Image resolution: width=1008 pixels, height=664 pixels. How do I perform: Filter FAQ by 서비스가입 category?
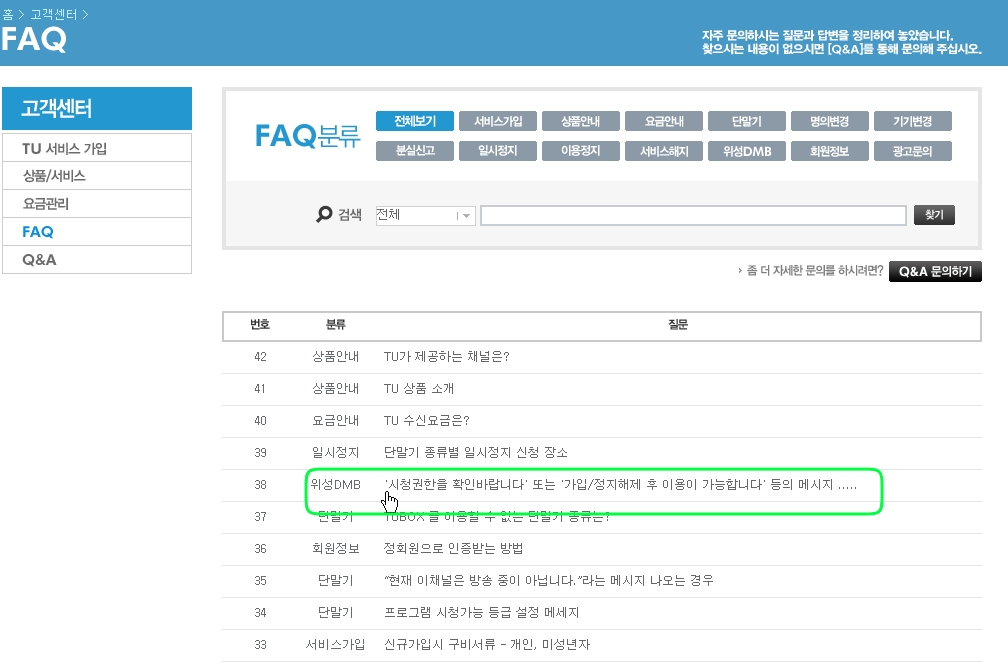coord(498,121)
